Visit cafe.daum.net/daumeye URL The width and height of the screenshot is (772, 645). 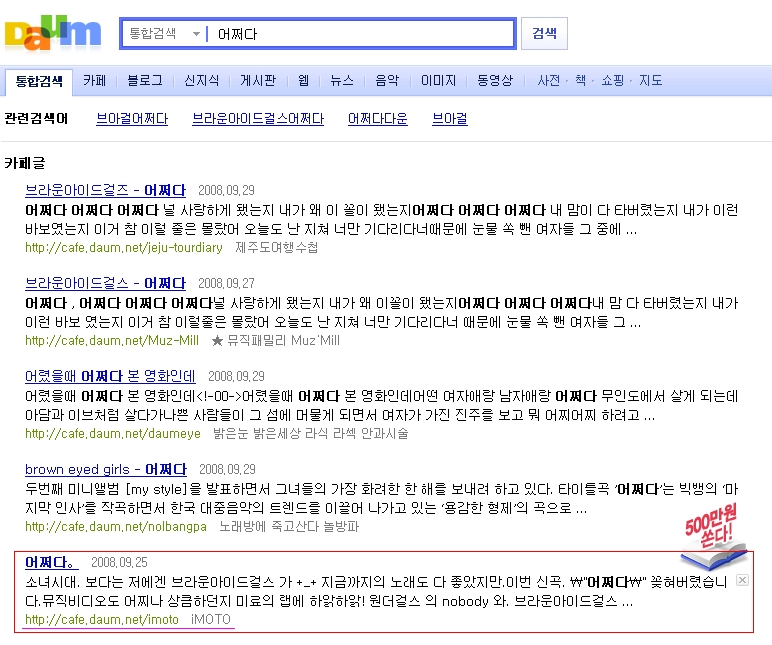(x=113, y=433)
